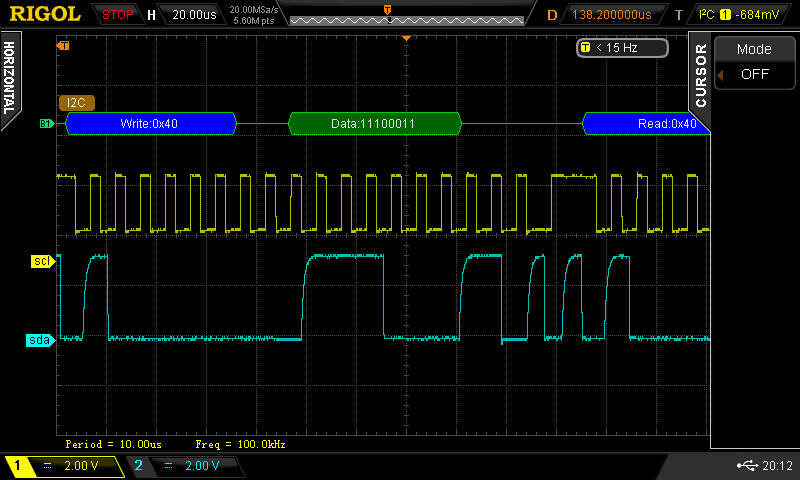This screenshot has width=800, height=480.
Task: Click the orange trigger marker above memory bar
Action: (387, 10)
